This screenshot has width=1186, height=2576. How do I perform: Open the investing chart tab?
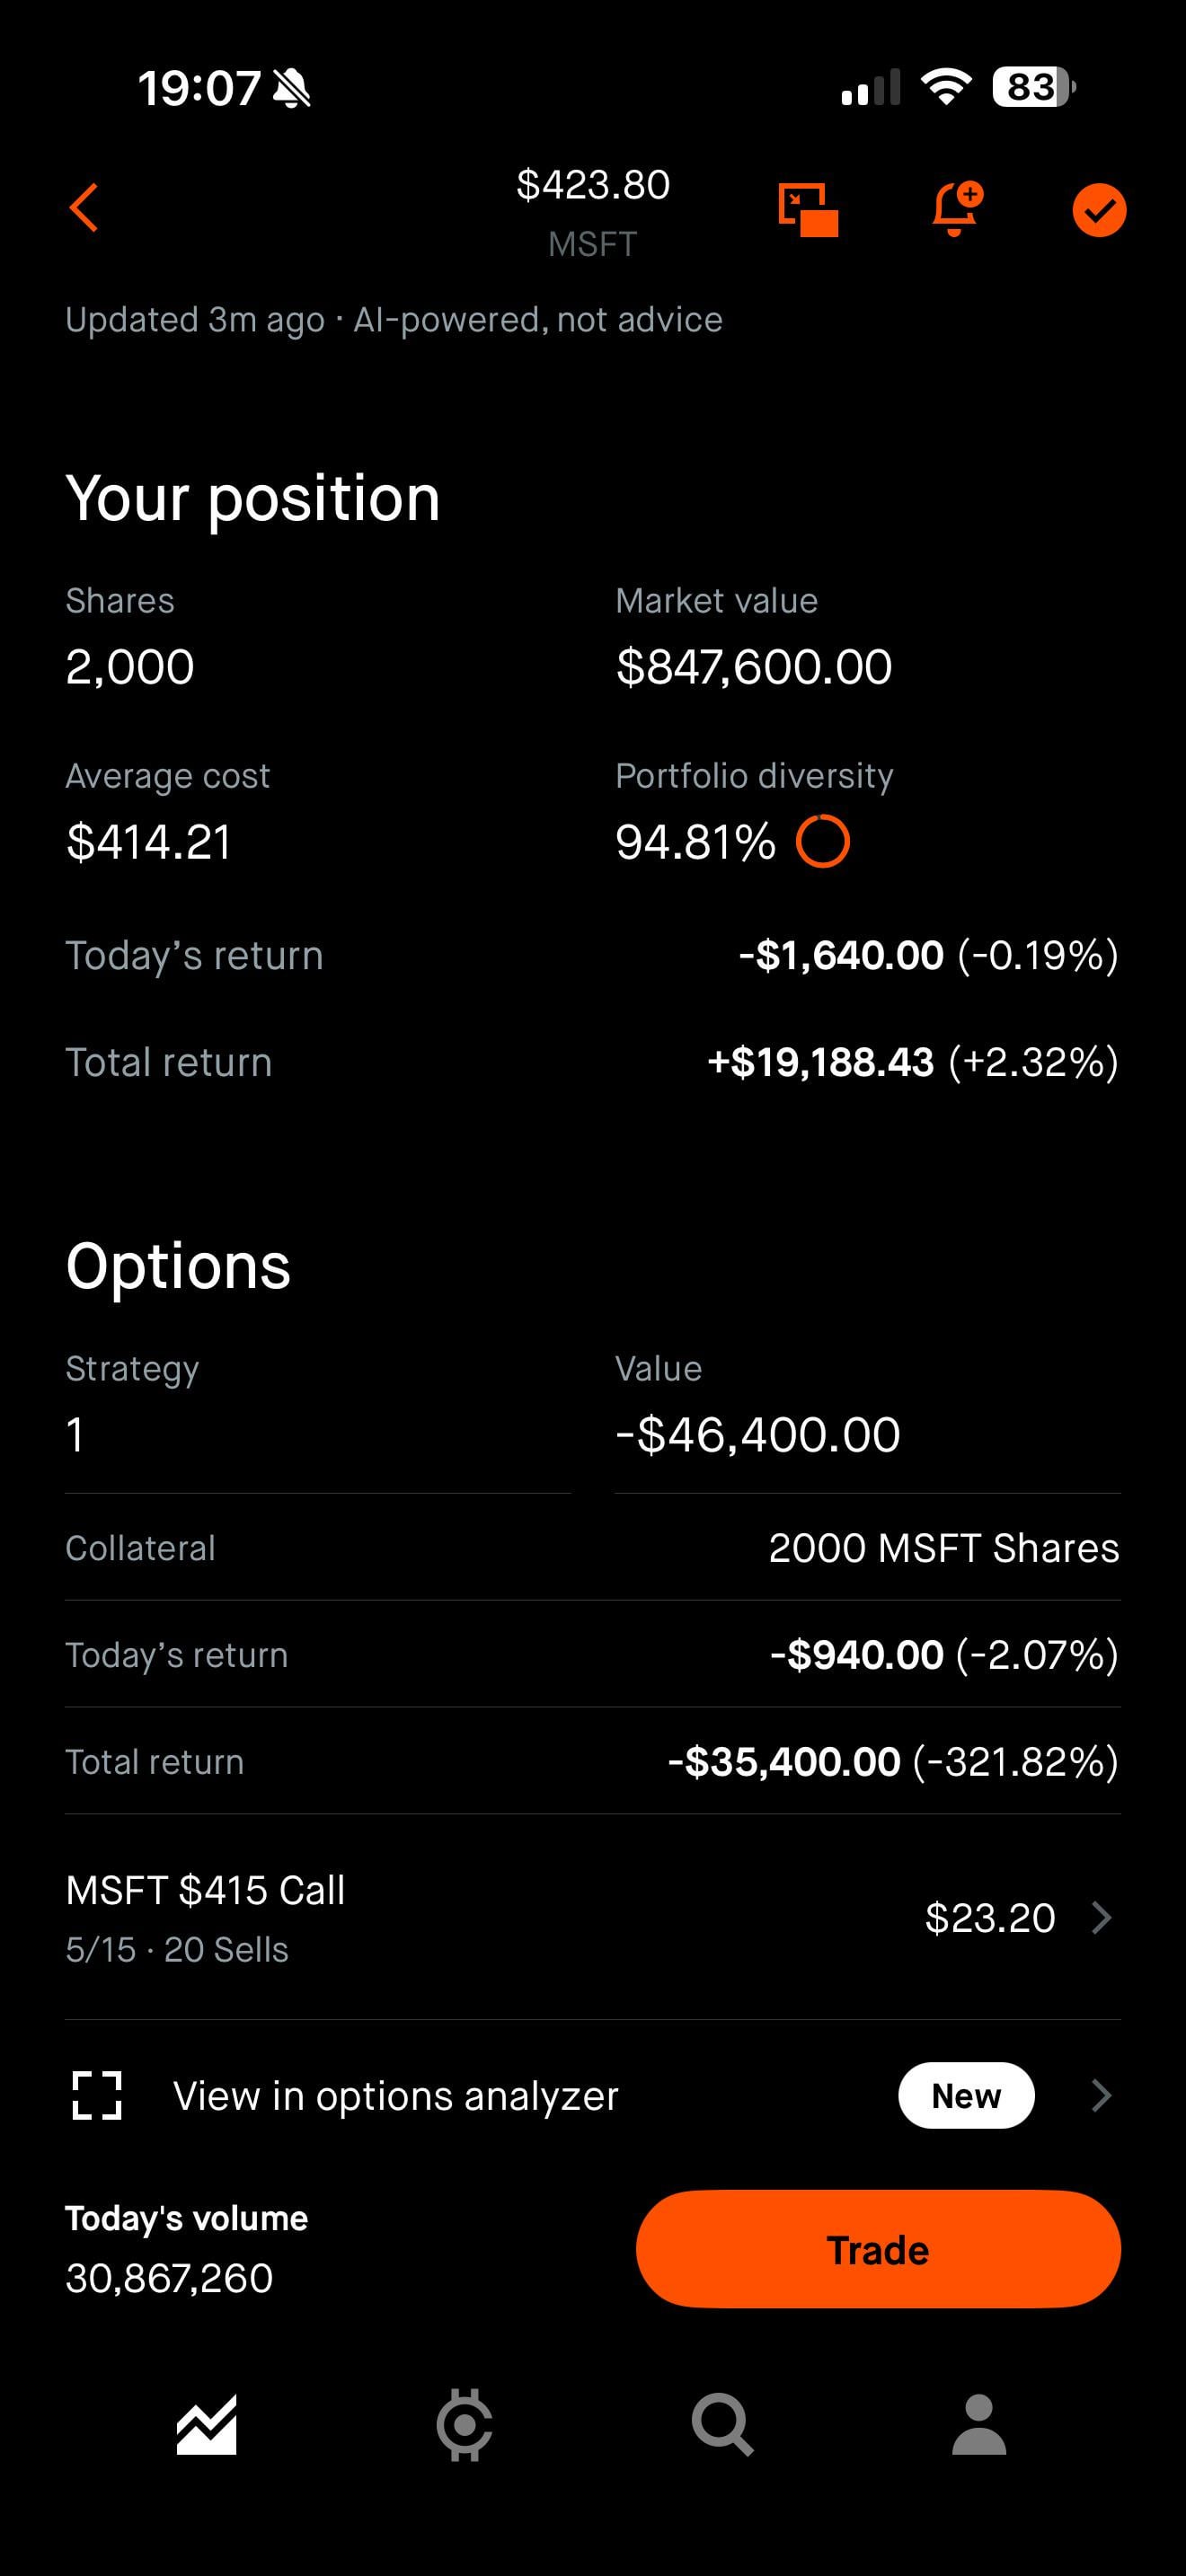207,2425
